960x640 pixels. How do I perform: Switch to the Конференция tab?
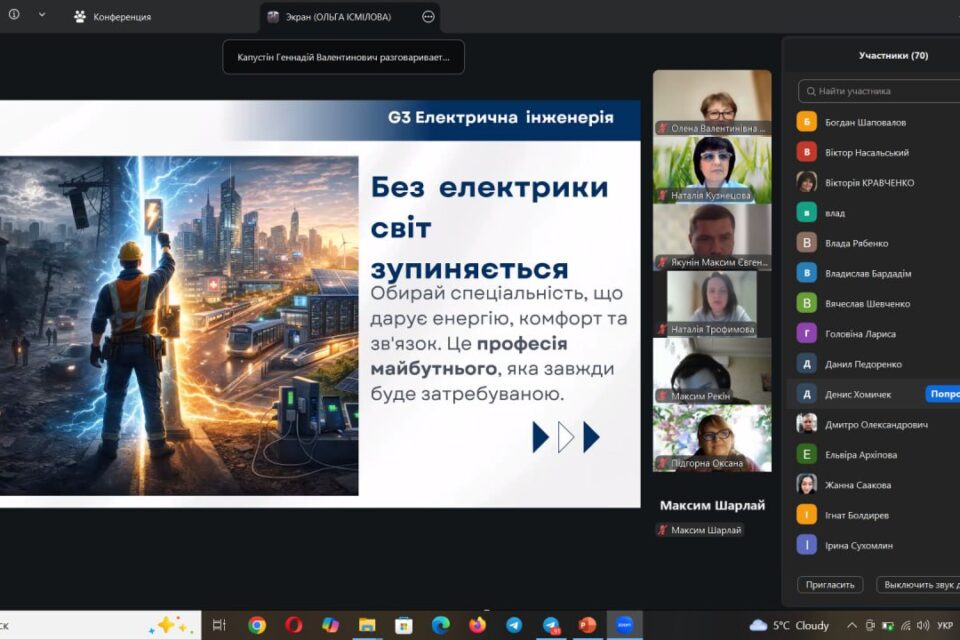tap(113, 17)
